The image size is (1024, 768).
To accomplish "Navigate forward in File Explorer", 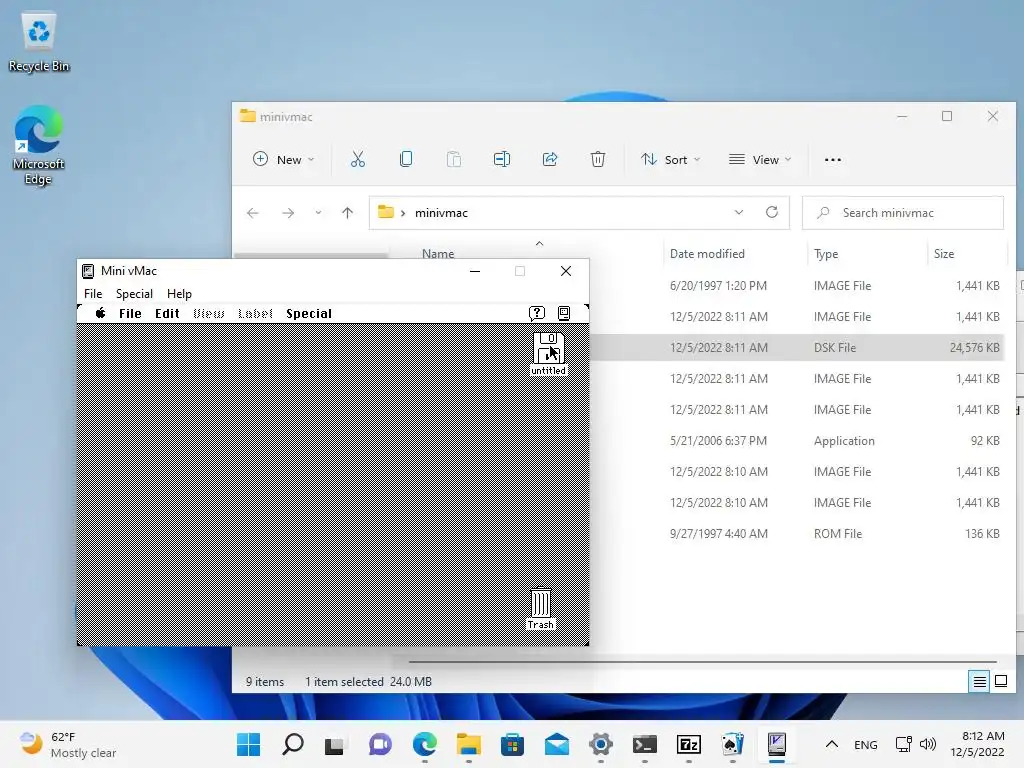I will pyautogui.click(x=288, y=213).
